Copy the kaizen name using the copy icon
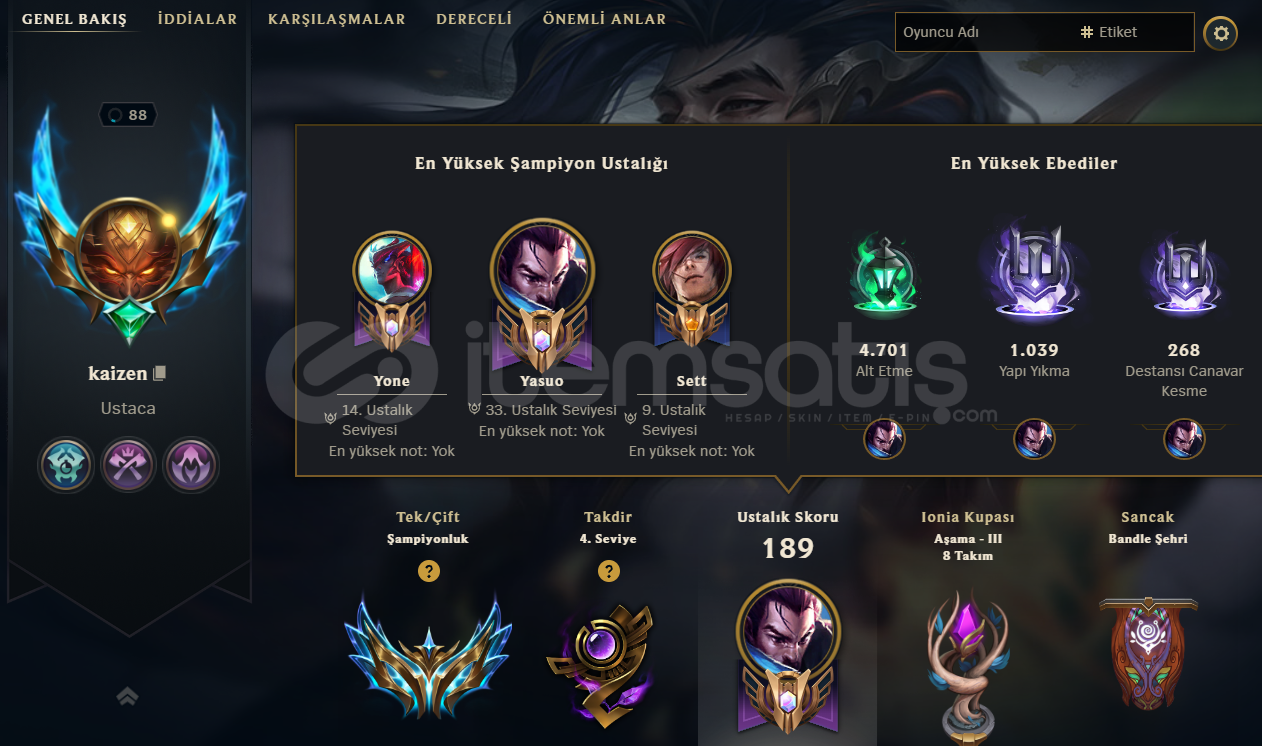 pos(159,373)
